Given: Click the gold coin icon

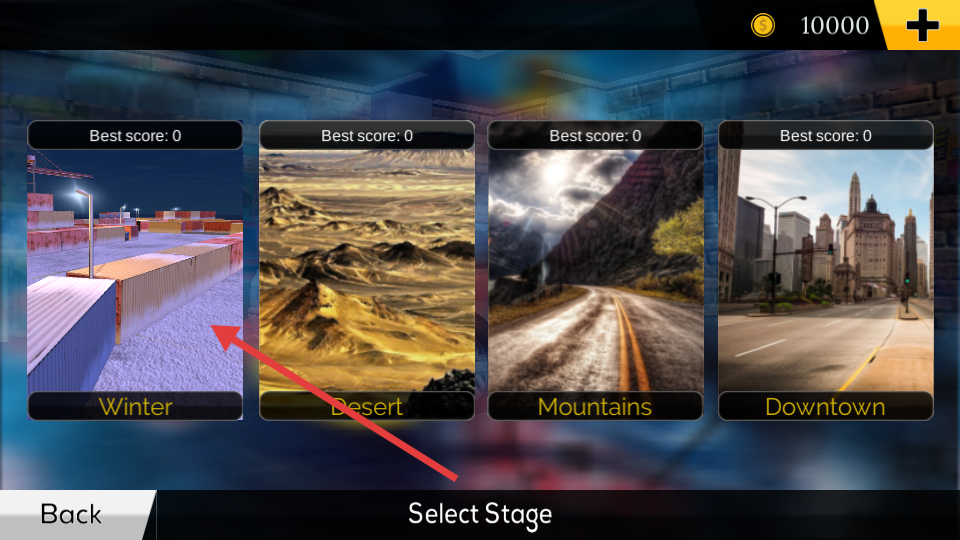Looking at the screenshot, I should (763, 26).
